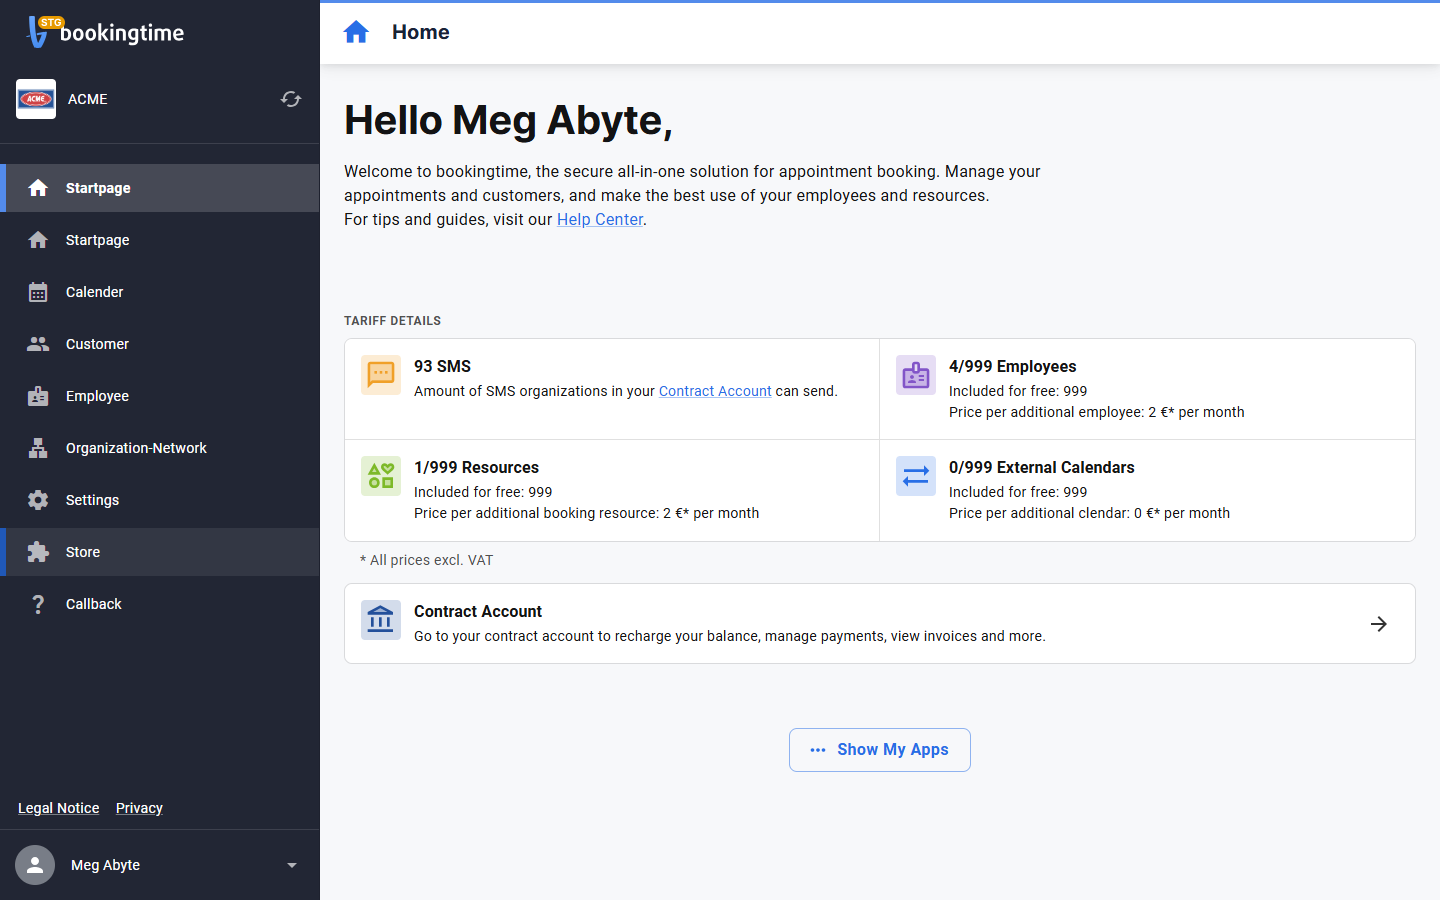Select the non-highlighted Startpage entry
The width and height of the screenshot is (1440, 900).
(x=160, y=240)
